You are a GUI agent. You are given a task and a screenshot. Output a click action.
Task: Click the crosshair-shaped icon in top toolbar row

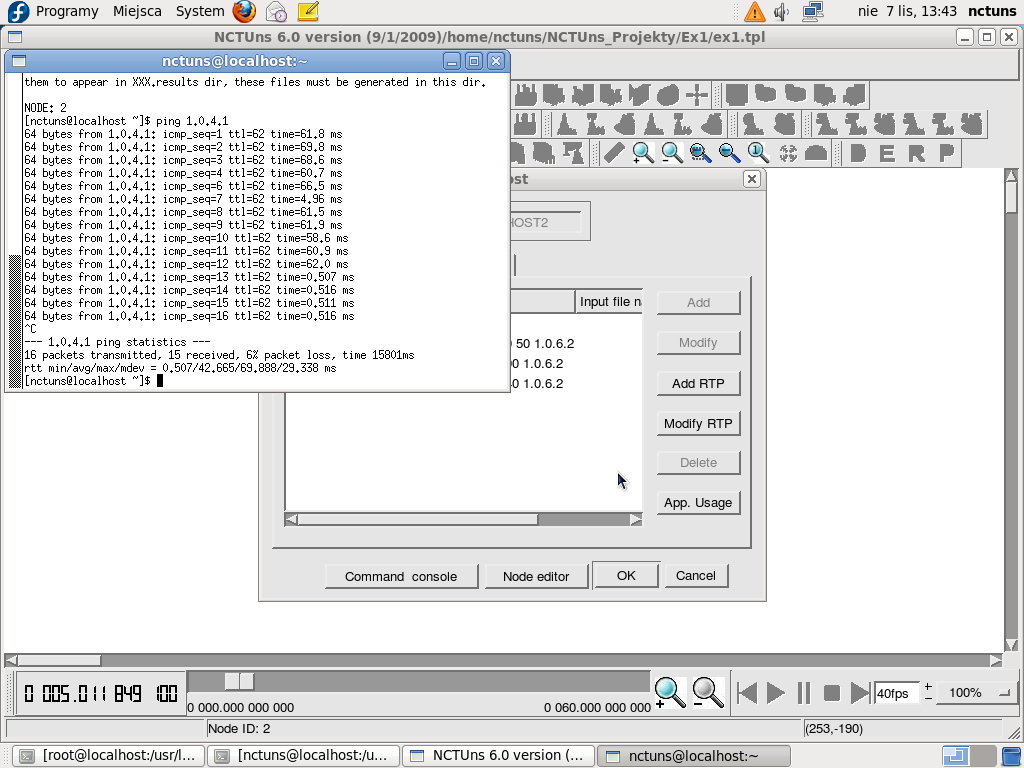click(697, 95)
